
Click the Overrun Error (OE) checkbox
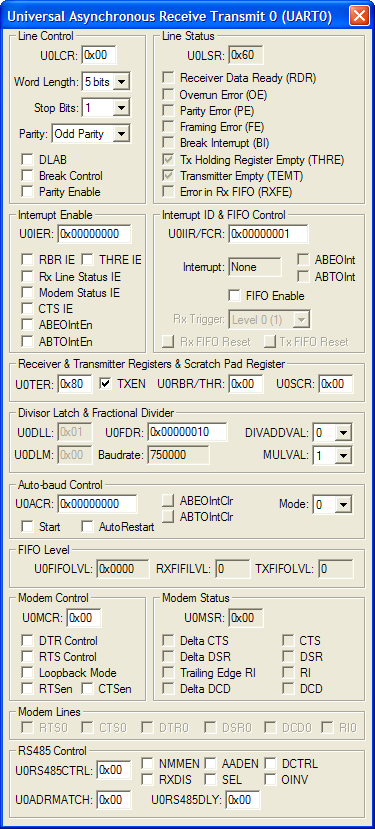168,95
